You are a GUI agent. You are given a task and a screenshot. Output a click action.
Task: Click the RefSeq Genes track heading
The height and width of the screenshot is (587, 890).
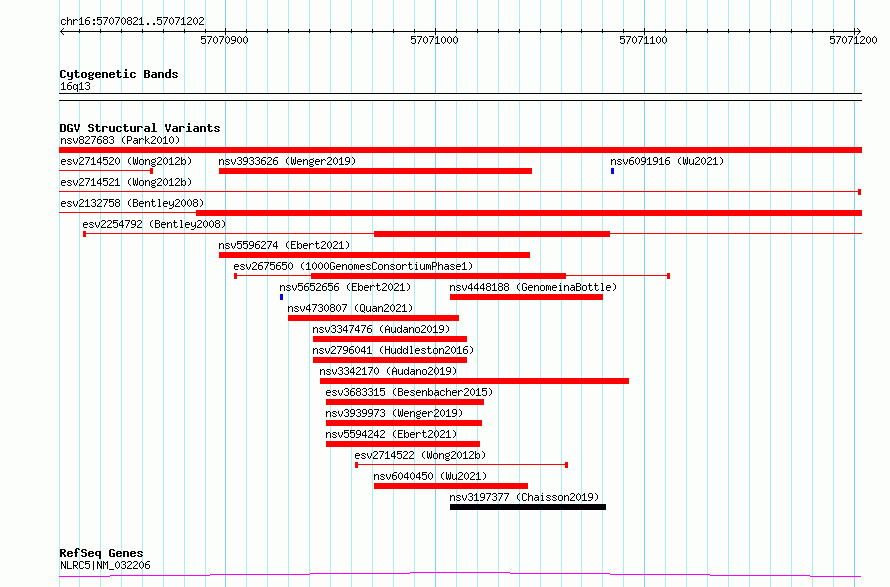tap(101, 553)
